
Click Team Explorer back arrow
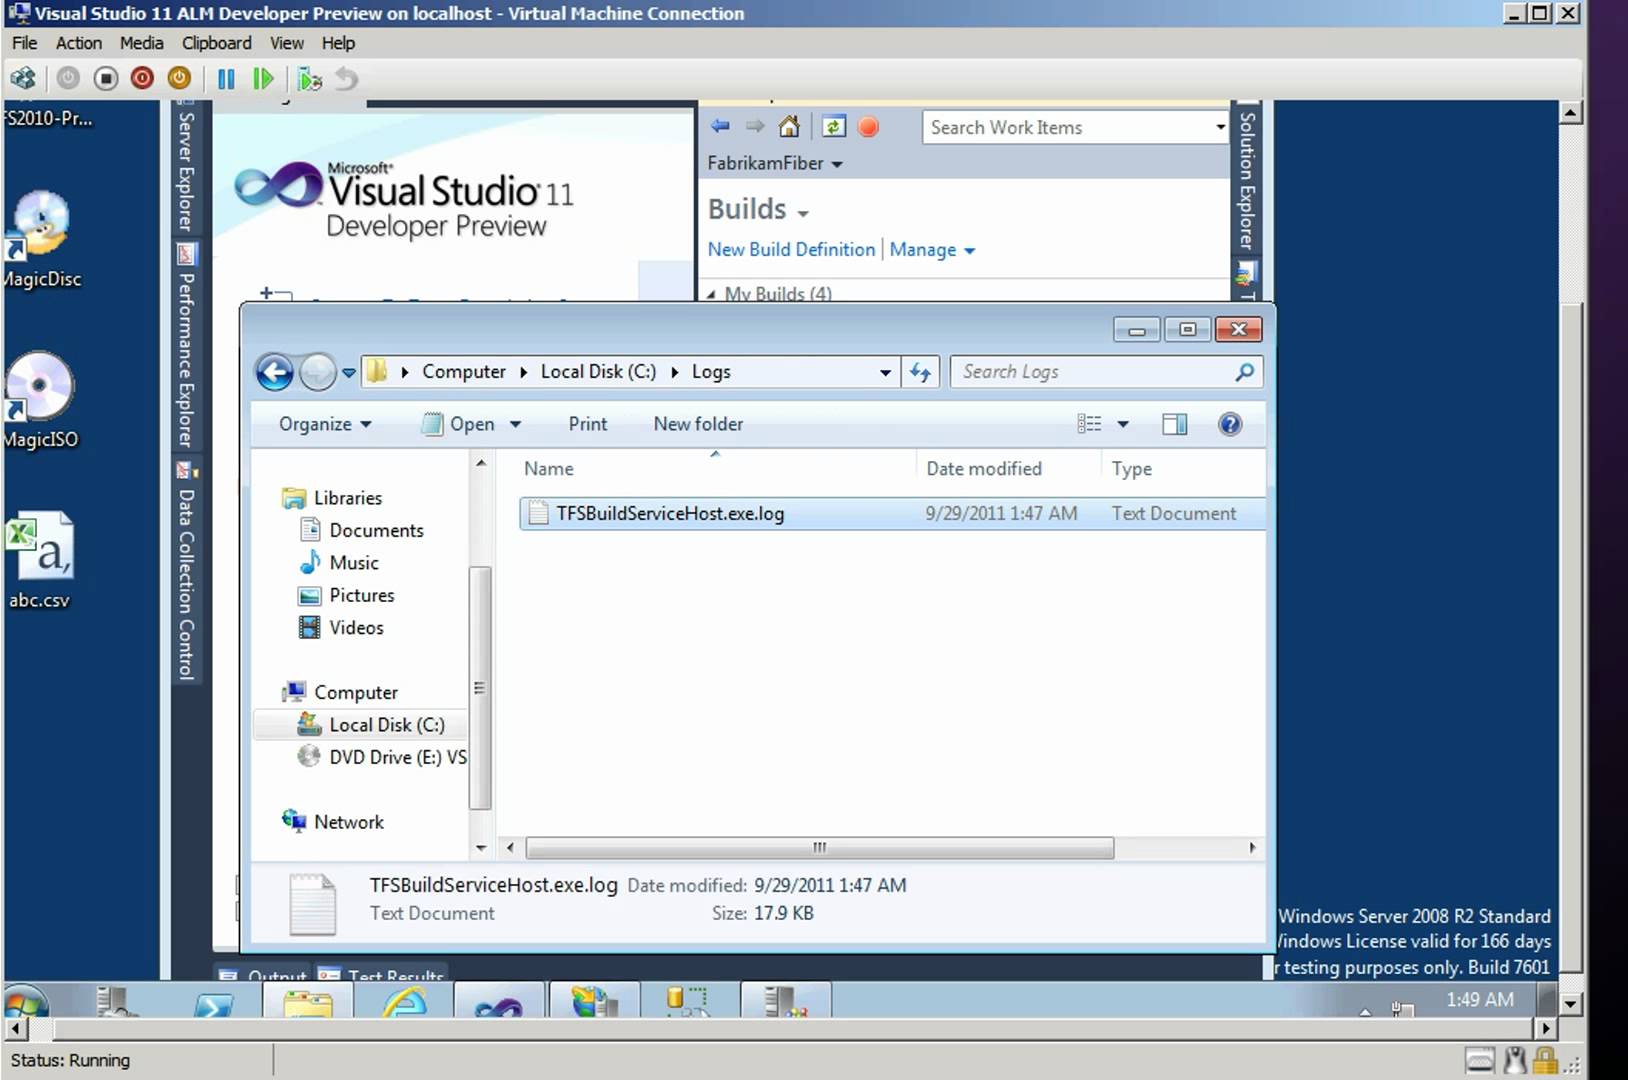720,127
